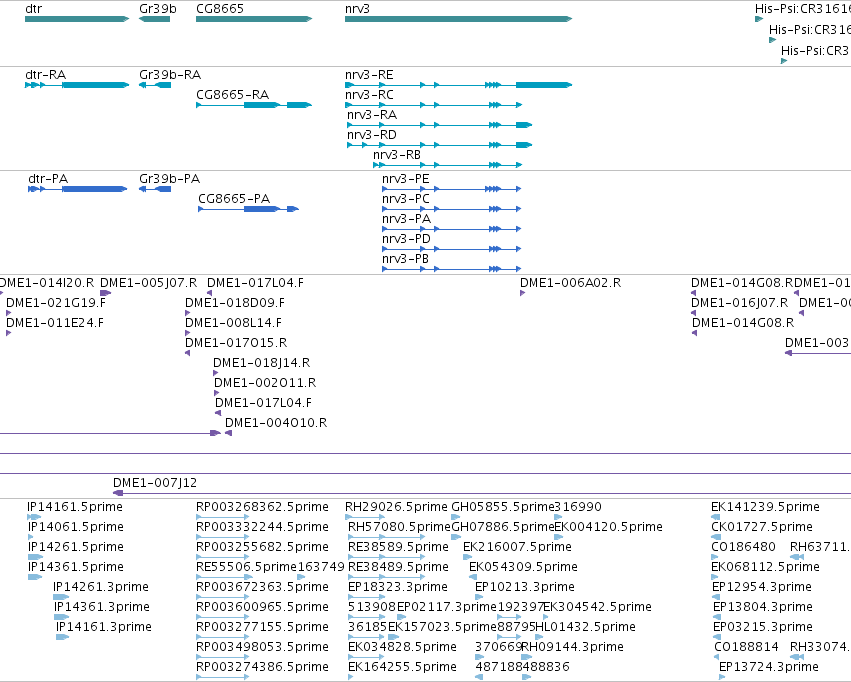The image size is (851, 682).
Task: Select the RE38589.5prime label
Action: pos(398,547)
